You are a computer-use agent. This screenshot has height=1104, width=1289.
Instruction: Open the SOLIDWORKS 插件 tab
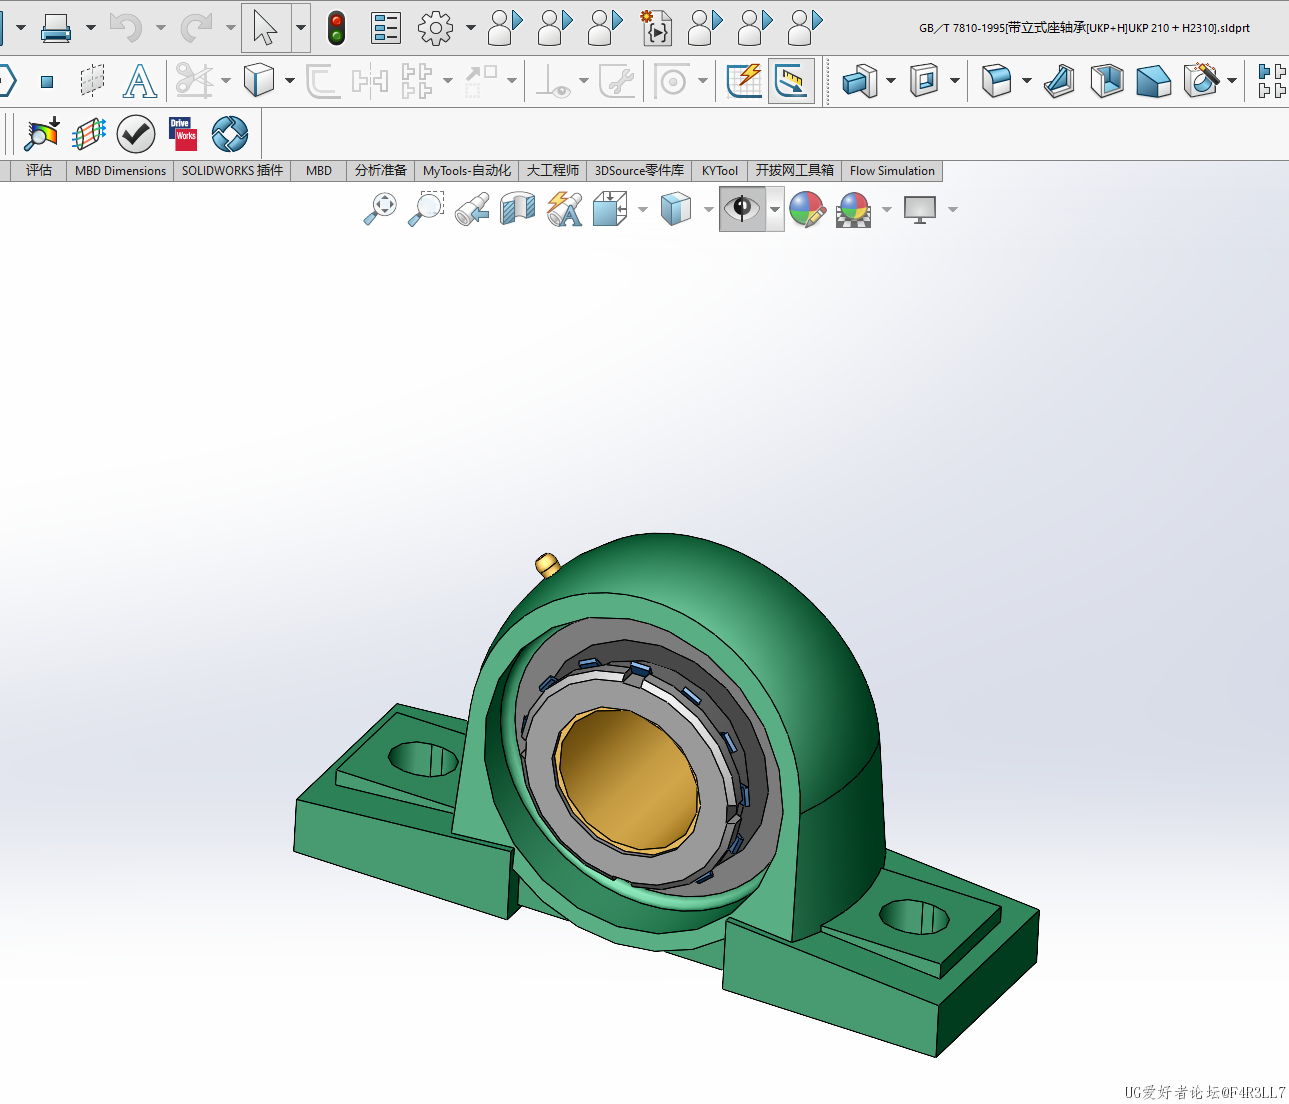coord(232,171)
